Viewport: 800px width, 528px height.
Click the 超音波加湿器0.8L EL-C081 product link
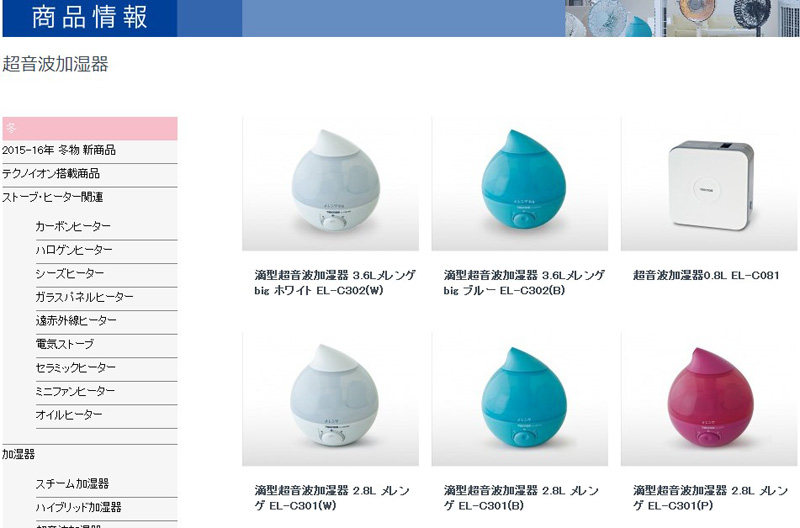click(x=706, y=275)
